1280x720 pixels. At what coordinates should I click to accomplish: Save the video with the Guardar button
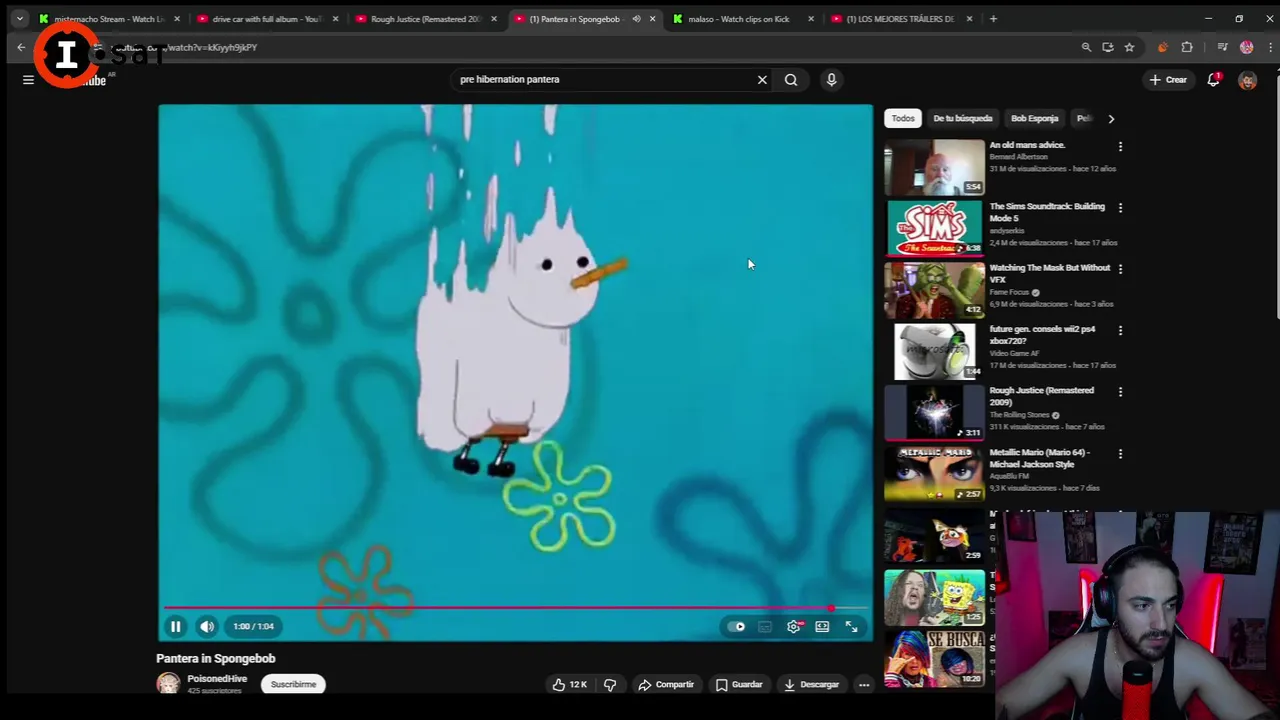pos(739,685)
